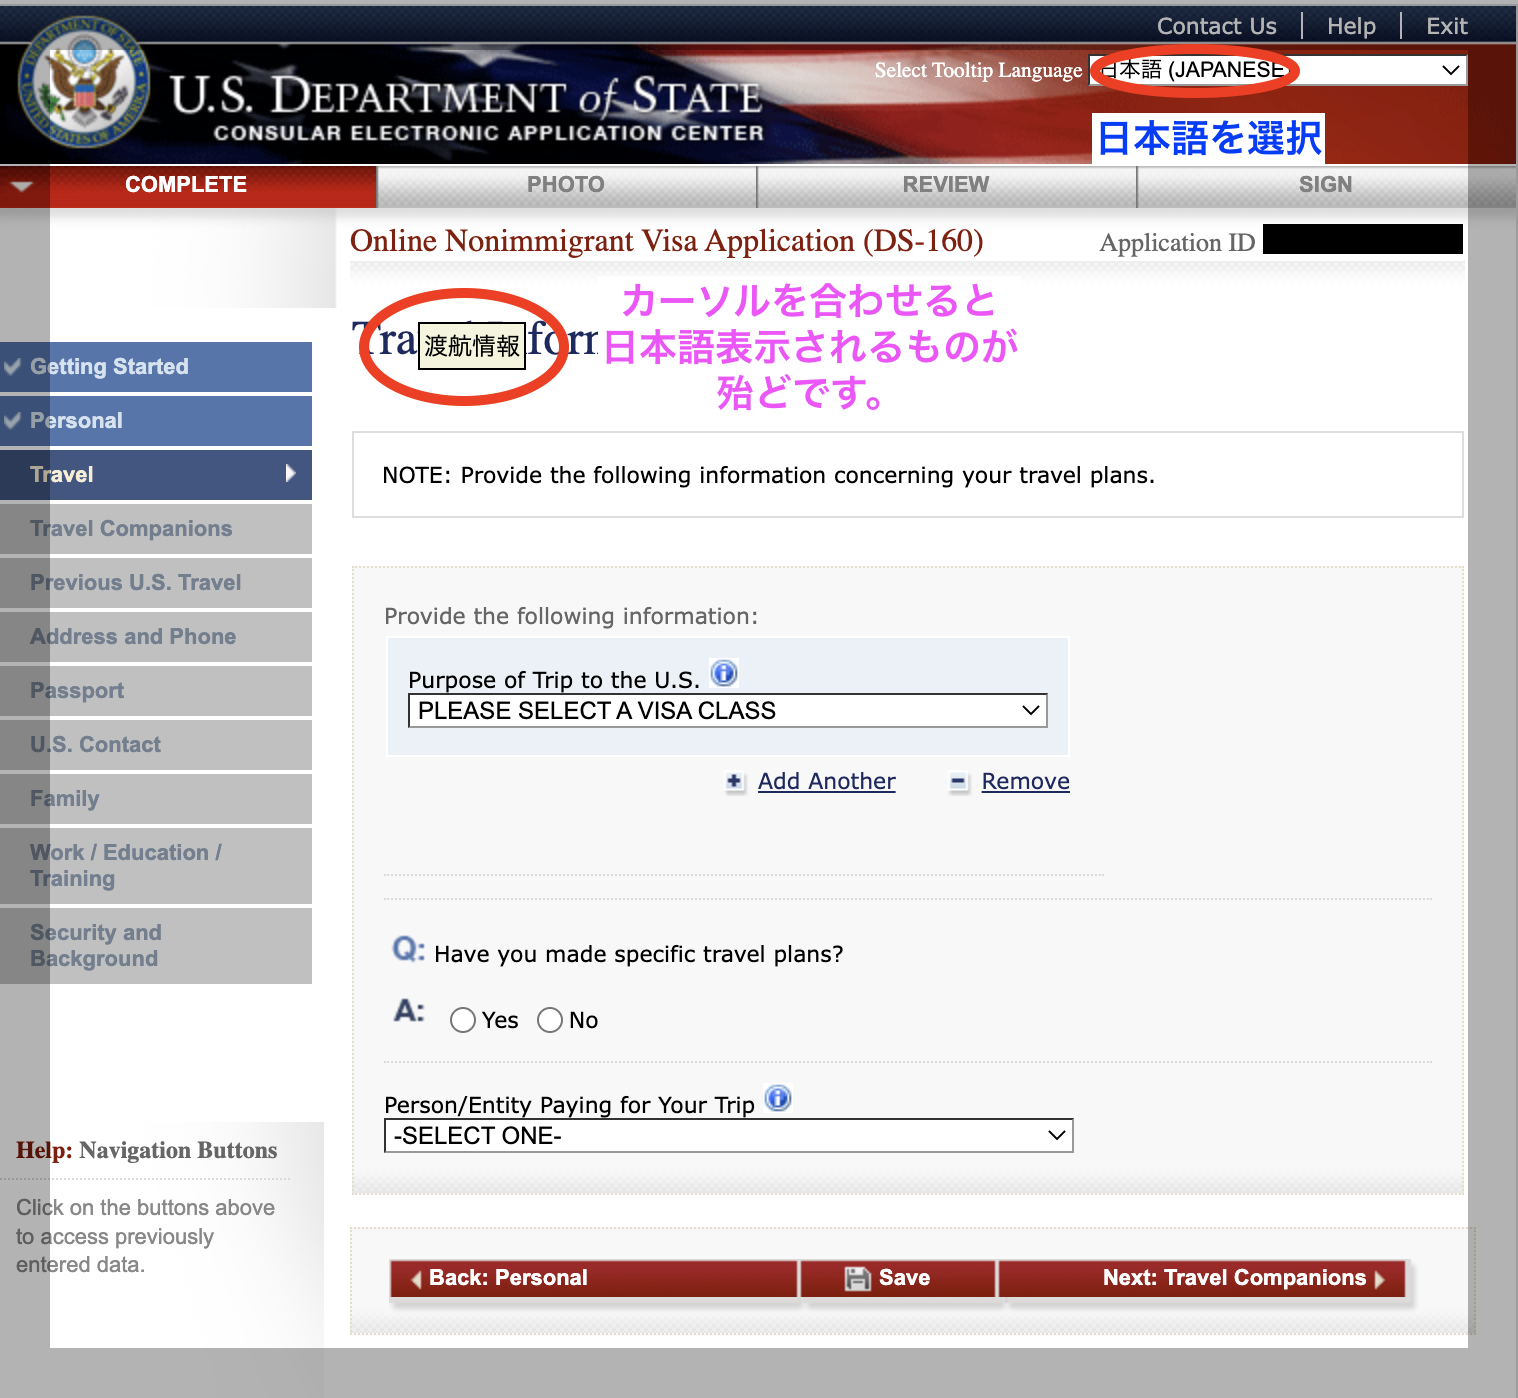Image resolution: width=1518 pixels, height=1398 pixels.
Task: Click the Department of State seal logo
Action: 84,84
